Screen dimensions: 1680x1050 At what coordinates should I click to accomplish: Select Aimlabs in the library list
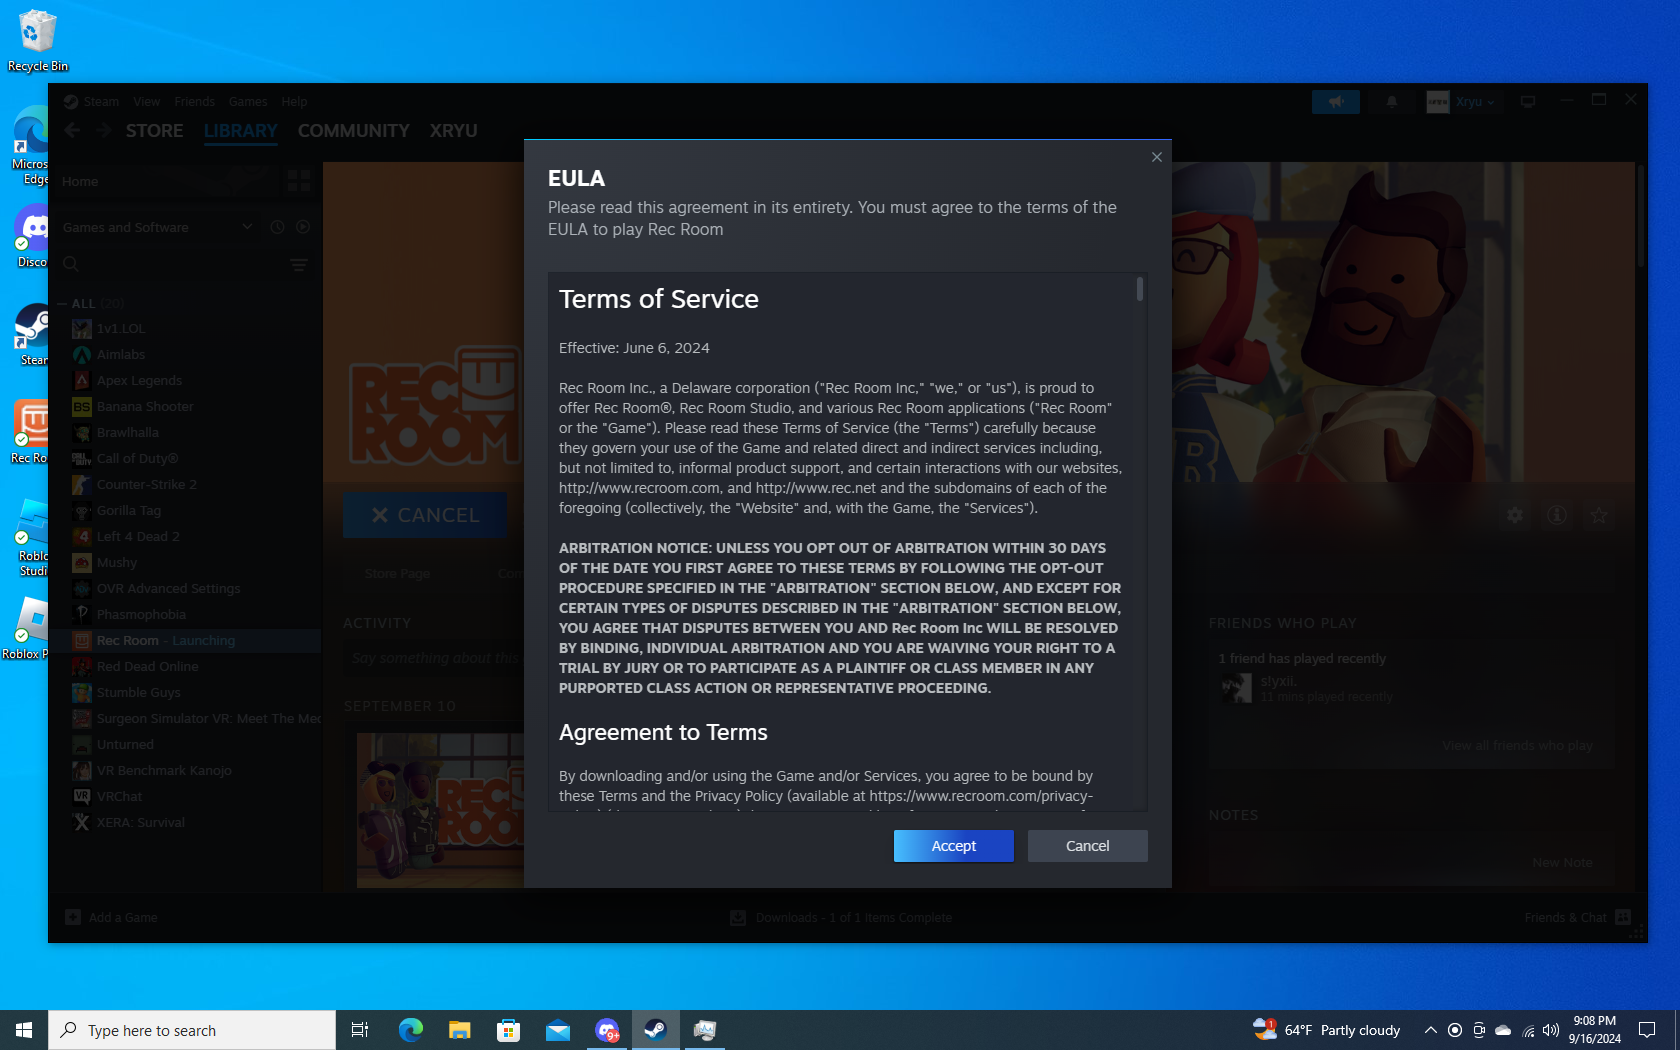[121, 355]
